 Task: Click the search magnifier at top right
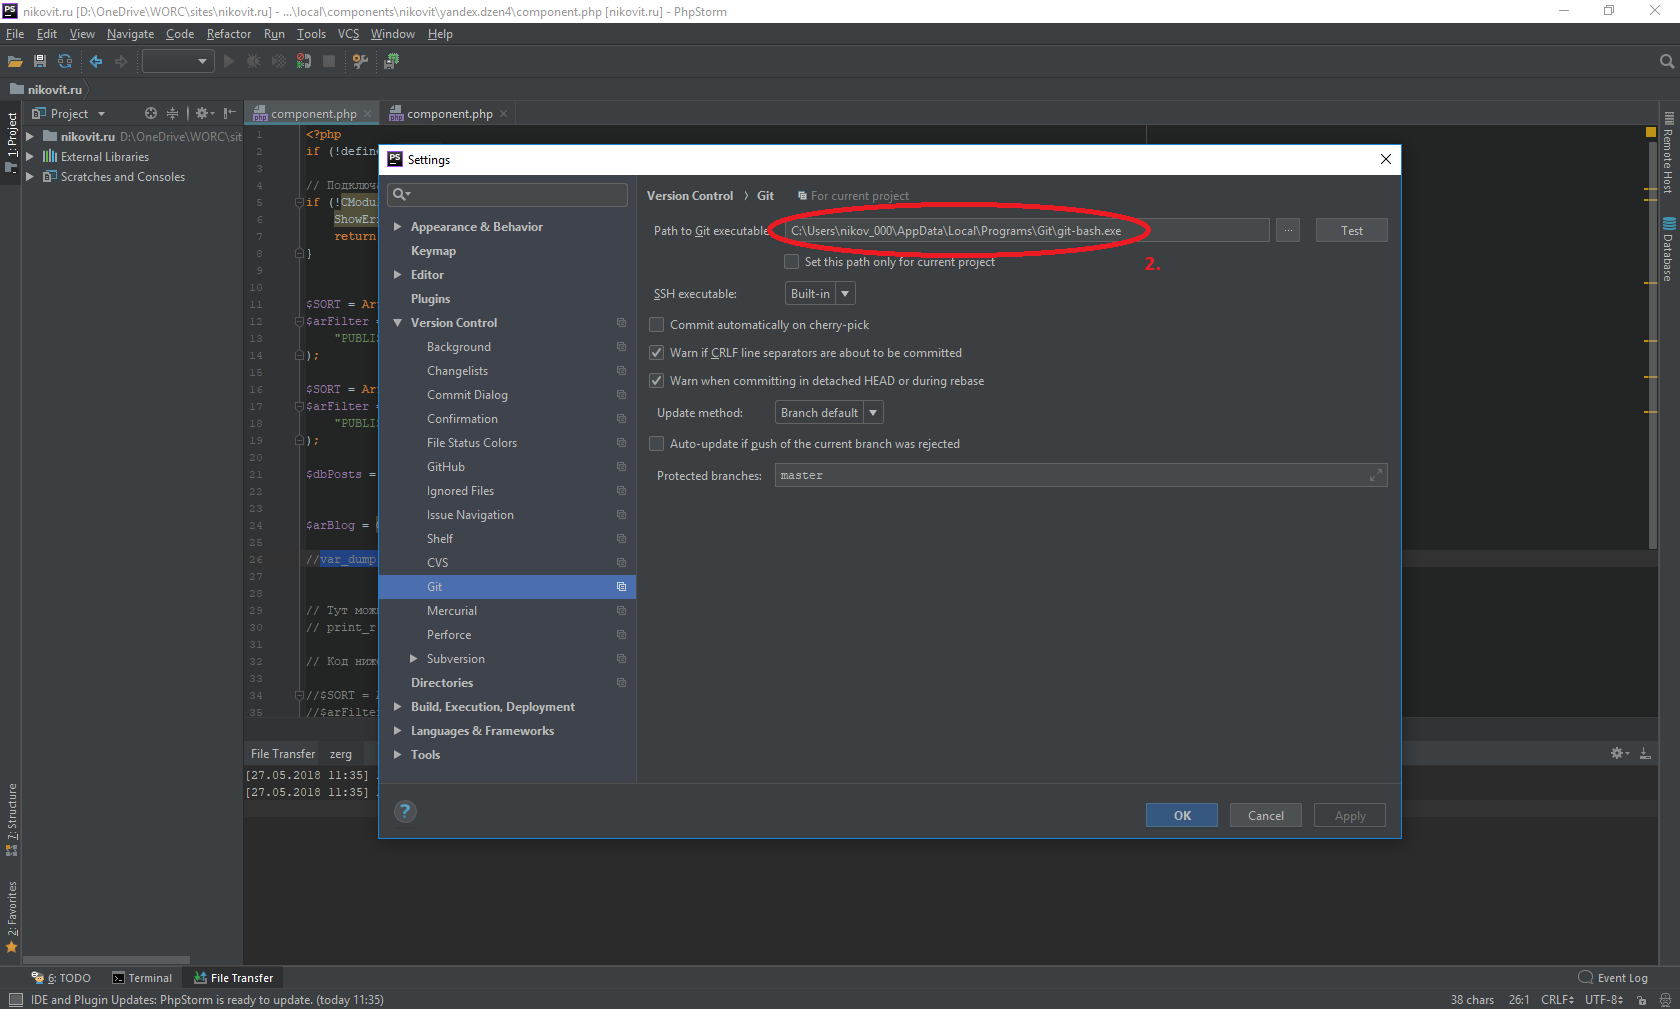pos(1666,61)
